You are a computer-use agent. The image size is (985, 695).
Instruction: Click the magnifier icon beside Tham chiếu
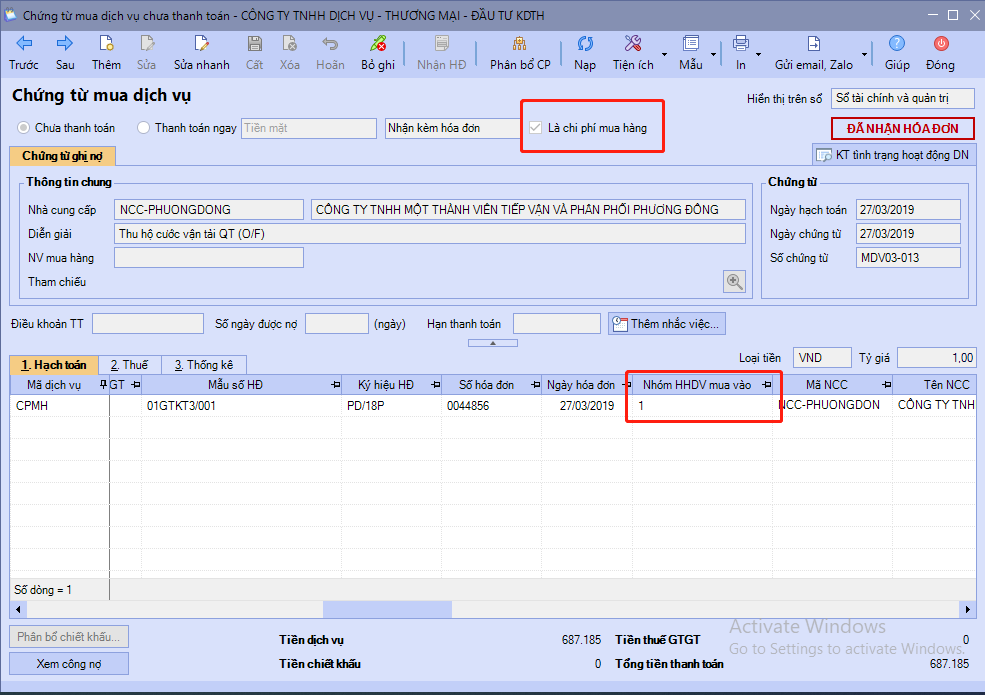pos(734,282)
